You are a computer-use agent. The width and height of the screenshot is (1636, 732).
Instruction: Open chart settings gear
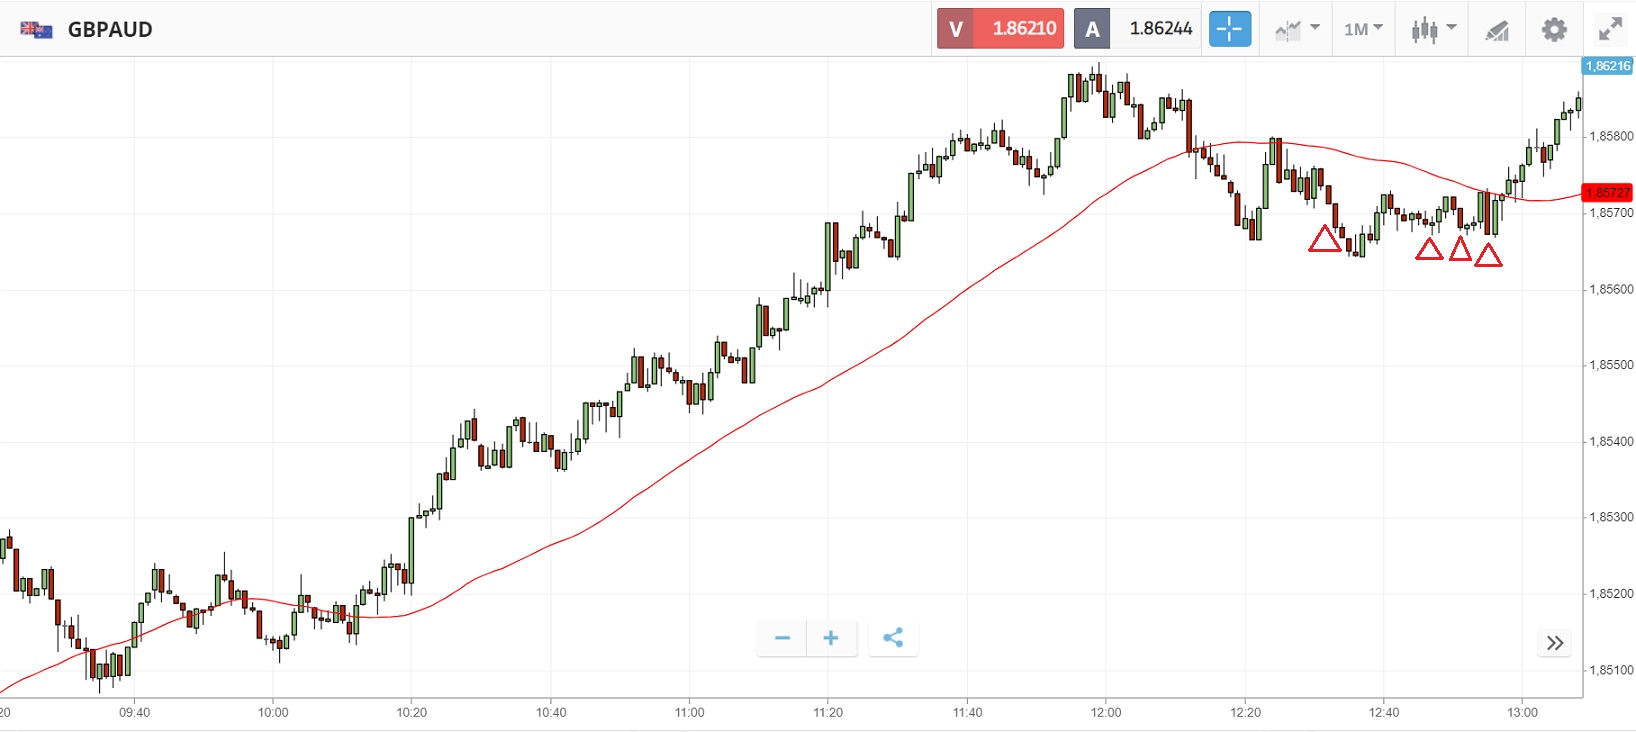coord(1554,30)
